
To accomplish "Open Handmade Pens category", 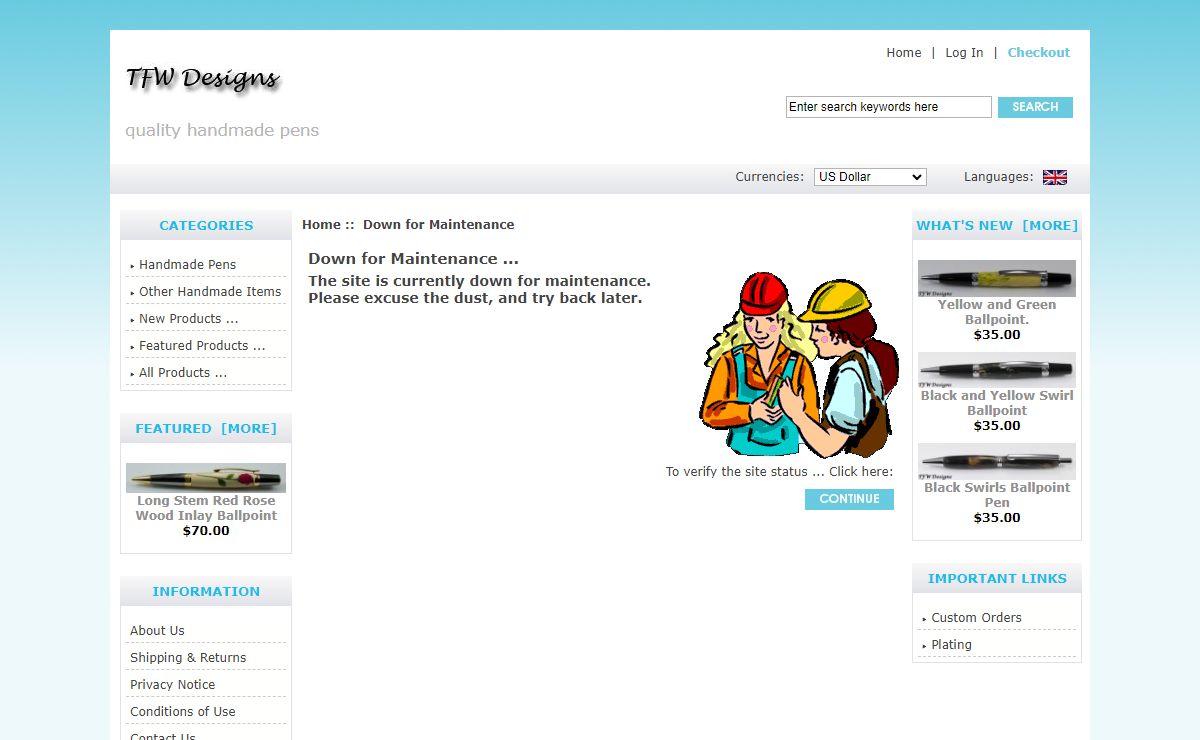I will pos(187,265).
